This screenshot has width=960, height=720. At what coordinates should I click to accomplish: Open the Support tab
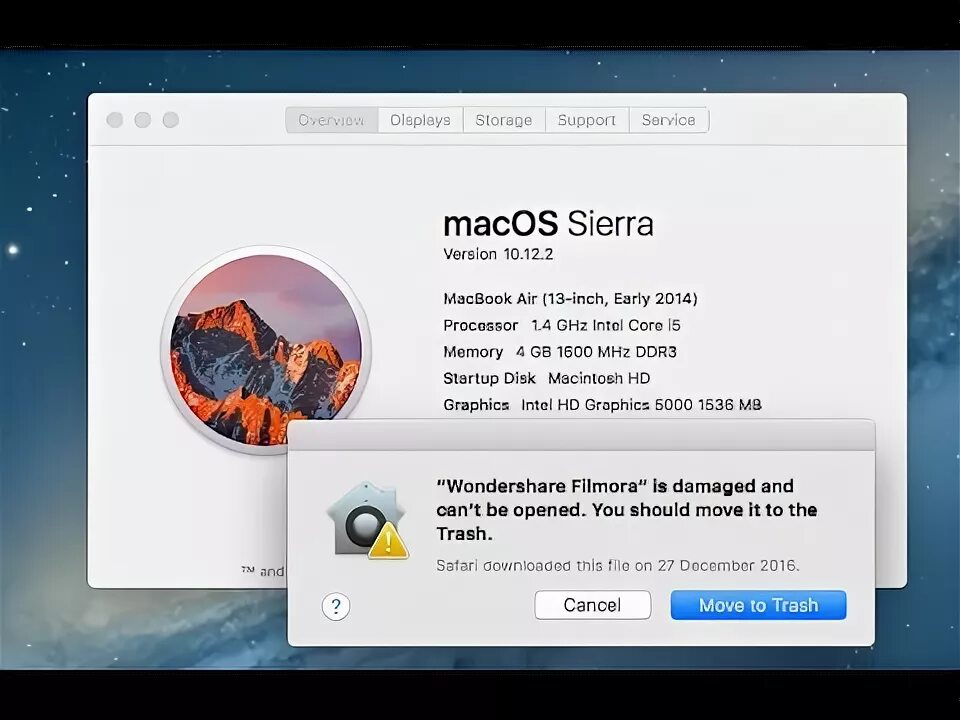[x=587, y=120]
